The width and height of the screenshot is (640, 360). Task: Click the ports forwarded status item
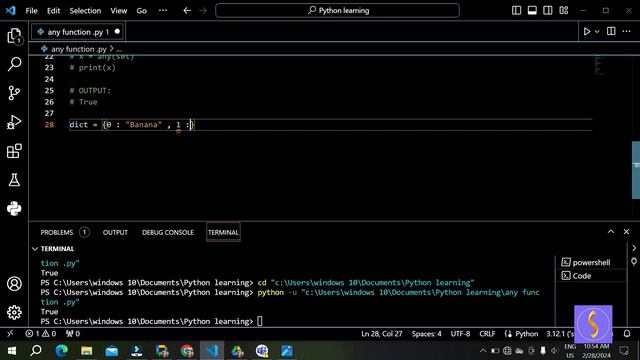[x=73, y=333]
